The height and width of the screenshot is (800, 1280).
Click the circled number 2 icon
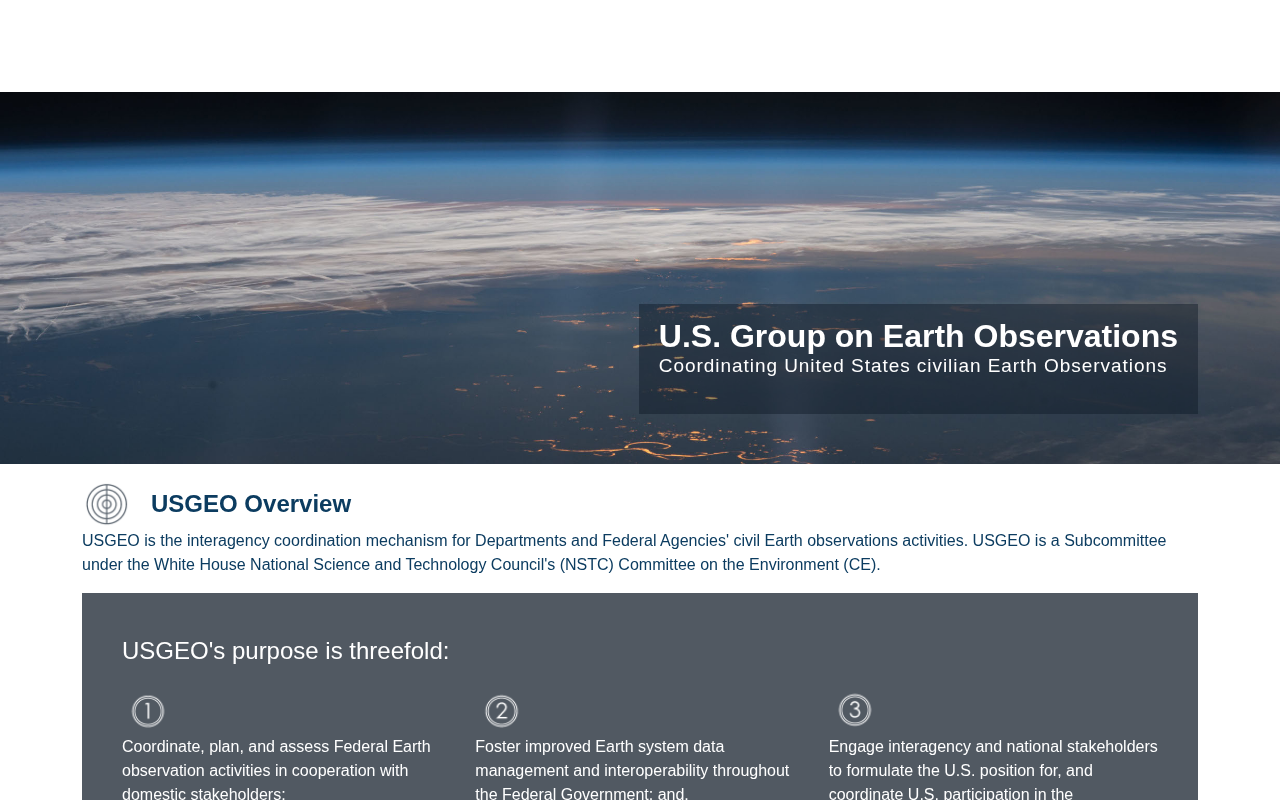pos(502,712)
